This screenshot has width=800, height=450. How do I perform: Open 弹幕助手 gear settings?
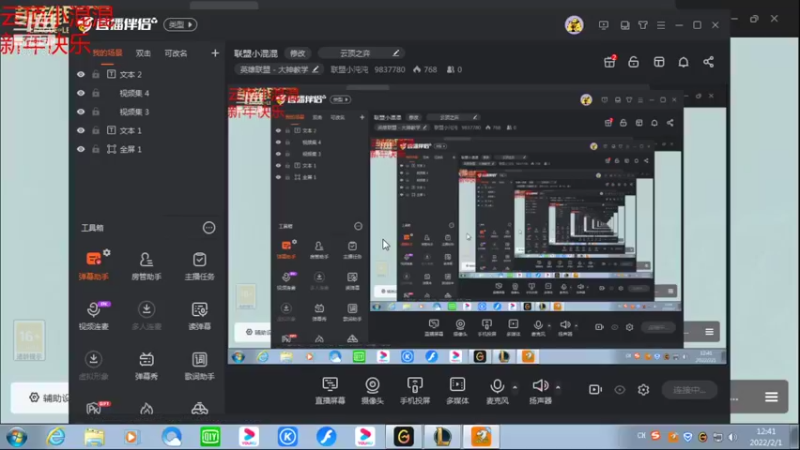point(107,253)
